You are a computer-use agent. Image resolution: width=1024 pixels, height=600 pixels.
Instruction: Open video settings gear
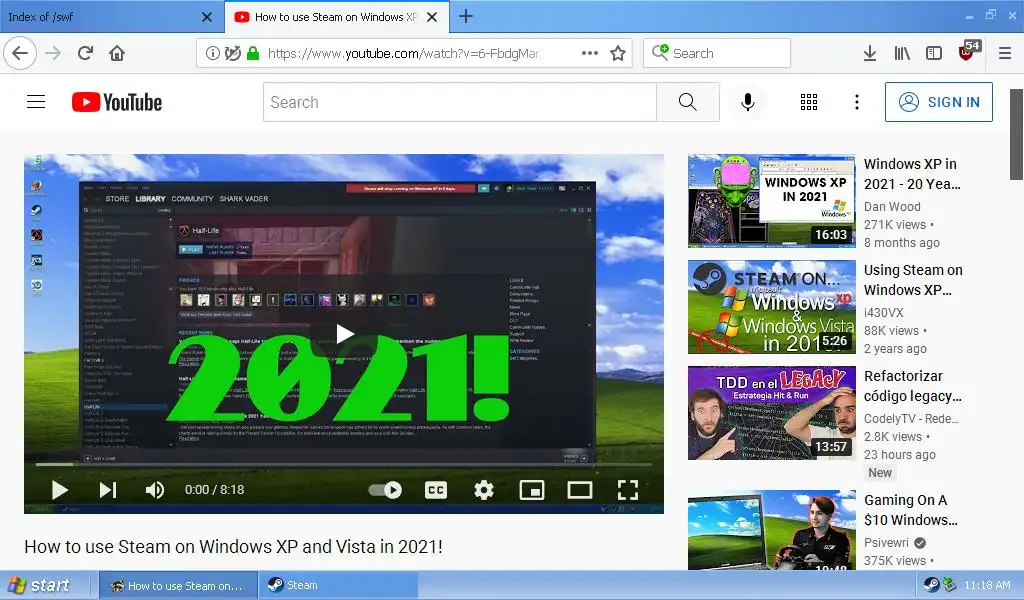coord(483,490)
